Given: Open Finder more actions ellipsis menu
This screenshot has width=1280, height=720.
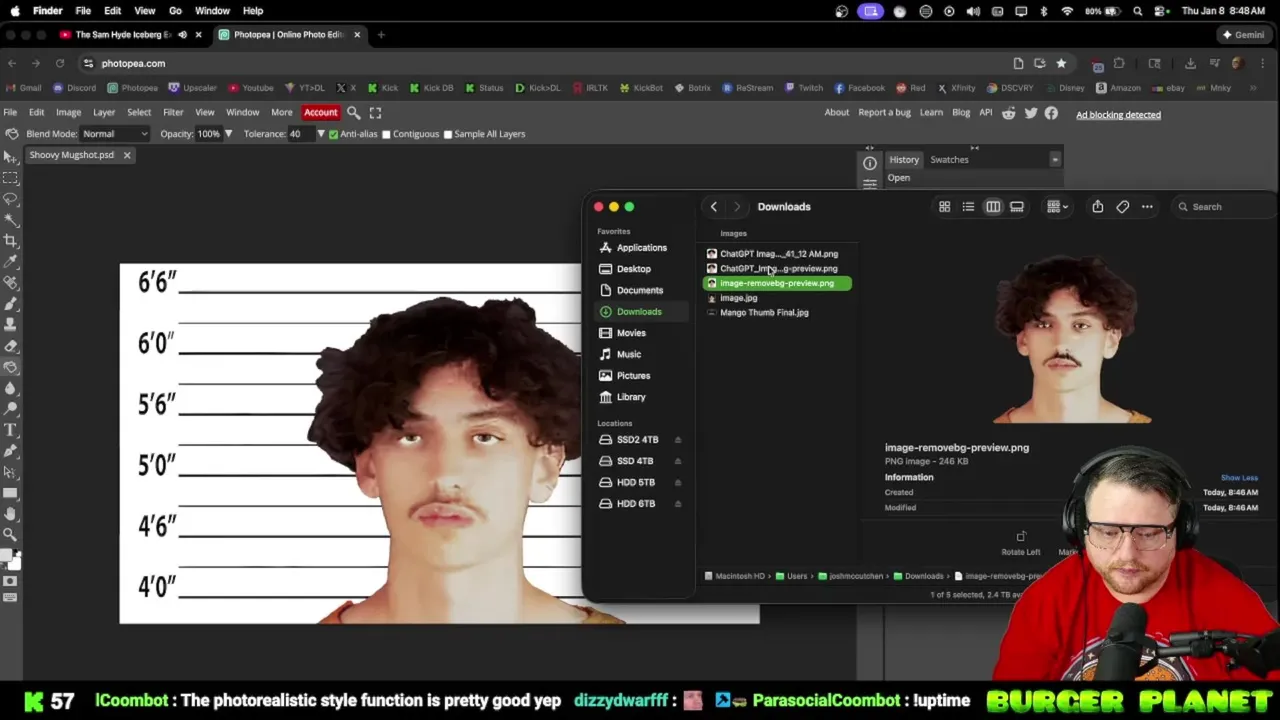Looking at the screenshot, I should tap(1147, 207).
